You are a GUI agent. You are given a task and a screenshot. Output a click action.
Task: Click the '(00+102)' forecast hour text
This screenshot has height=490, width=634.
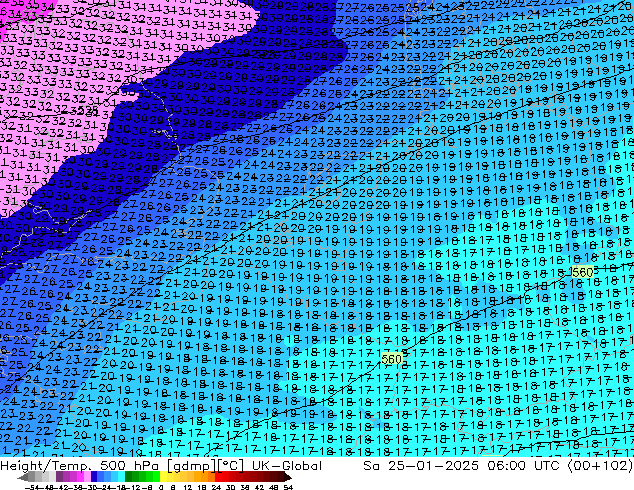[x=600, y=466]
